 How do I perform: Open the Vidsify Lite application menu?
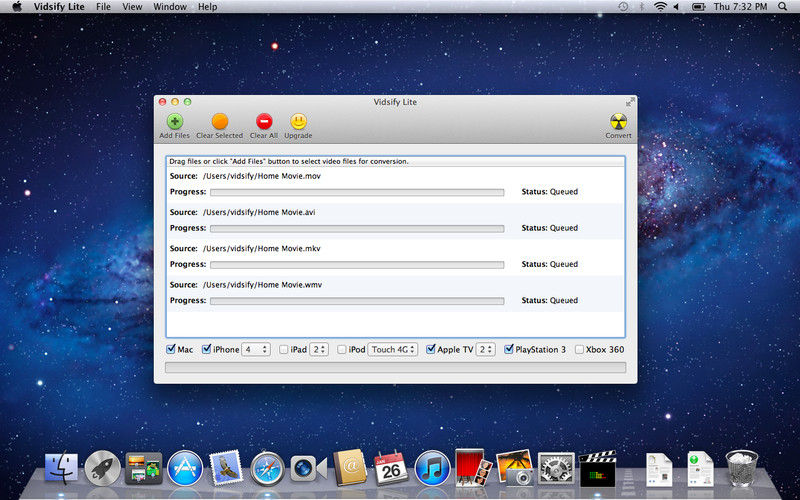tap(59, 7)
